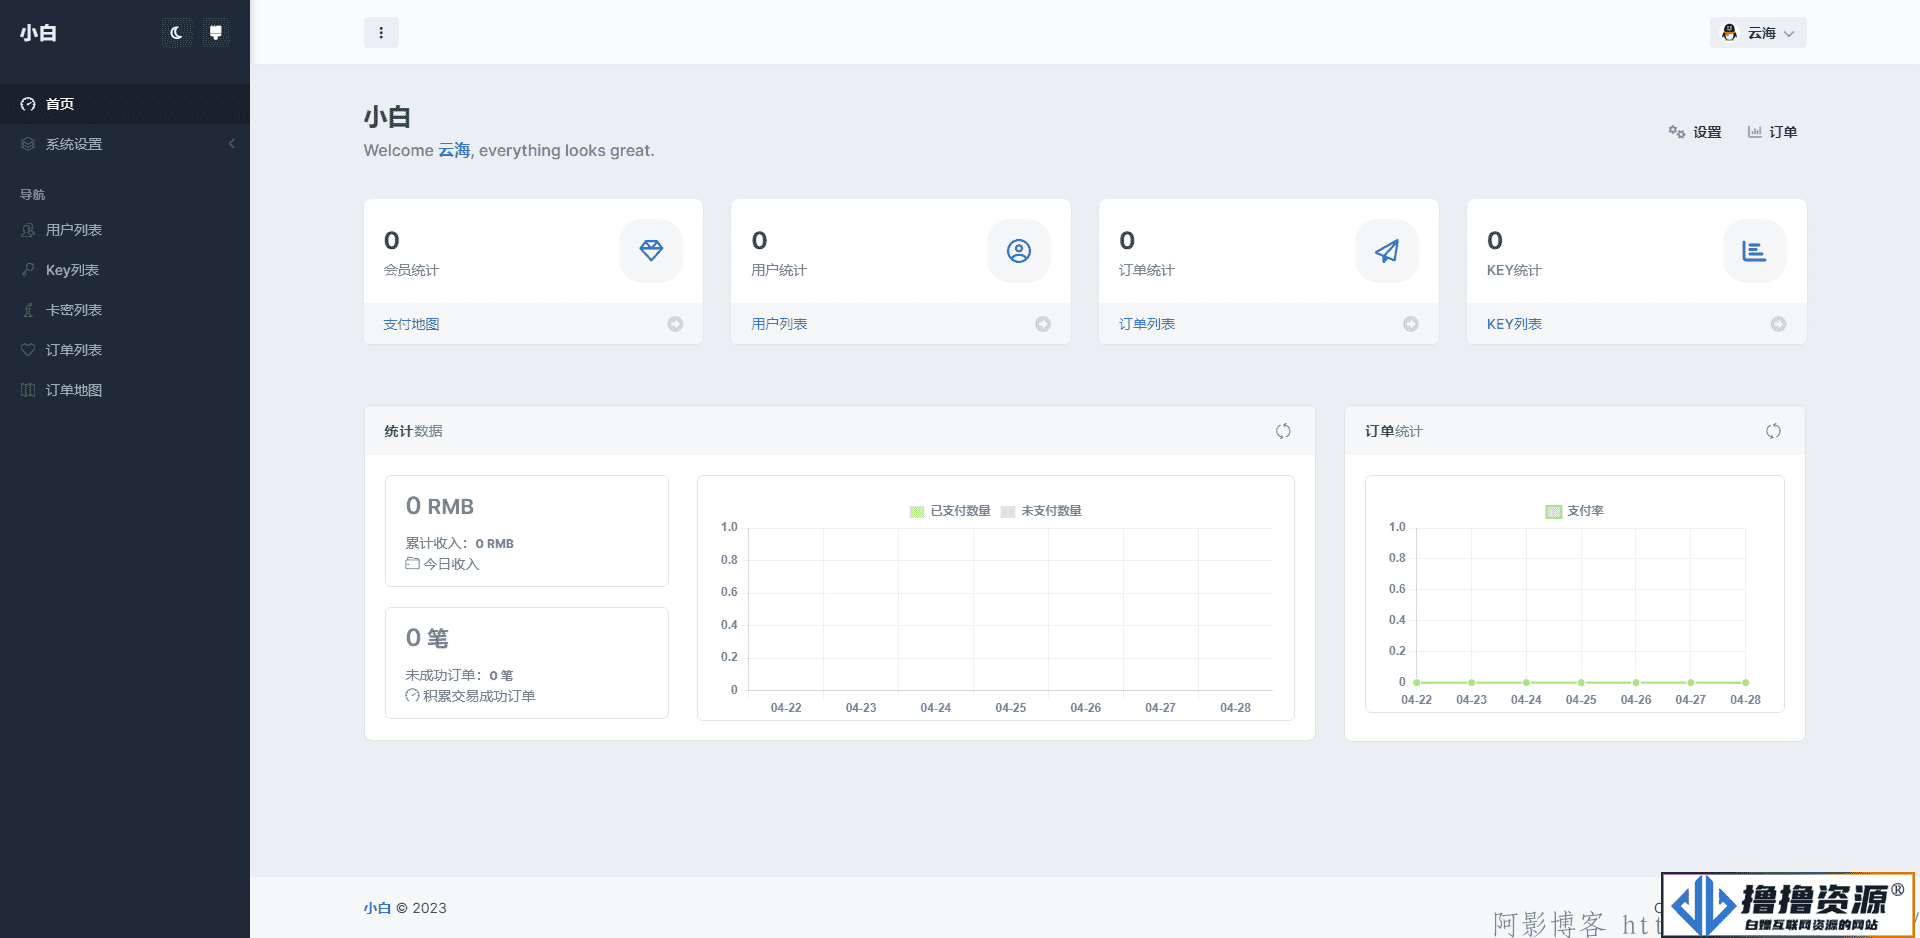Expand 系统设置 sidebar menu
The height and width of the screenshot is (938, 1920).
coord(125,144)
